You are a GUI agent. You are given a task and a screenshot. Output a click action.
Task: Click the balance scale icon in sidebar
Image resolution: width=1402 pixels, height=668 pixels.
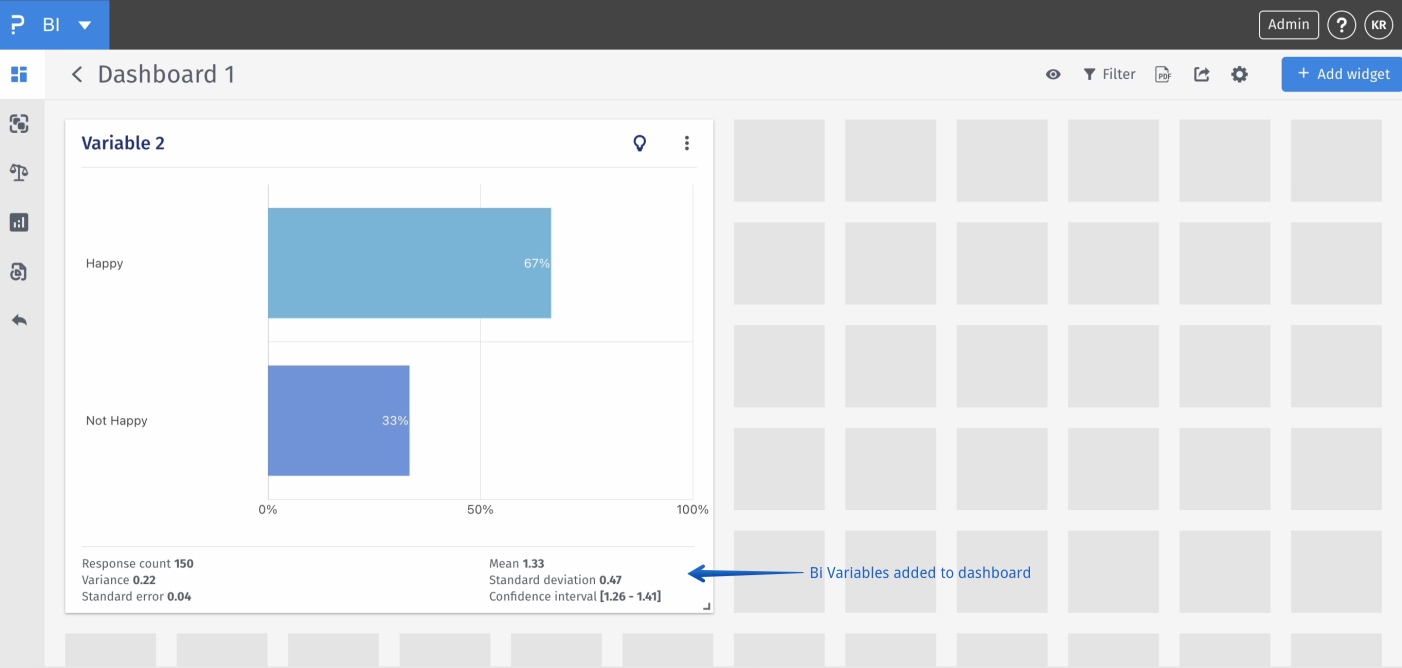(19, 172)
